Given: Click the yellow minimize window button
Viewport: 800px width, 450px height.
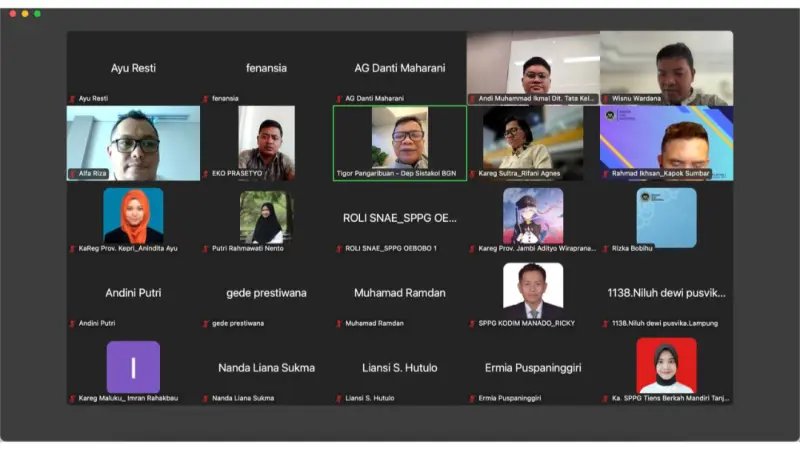Looking at the screenshot, I should coord(25,14).
